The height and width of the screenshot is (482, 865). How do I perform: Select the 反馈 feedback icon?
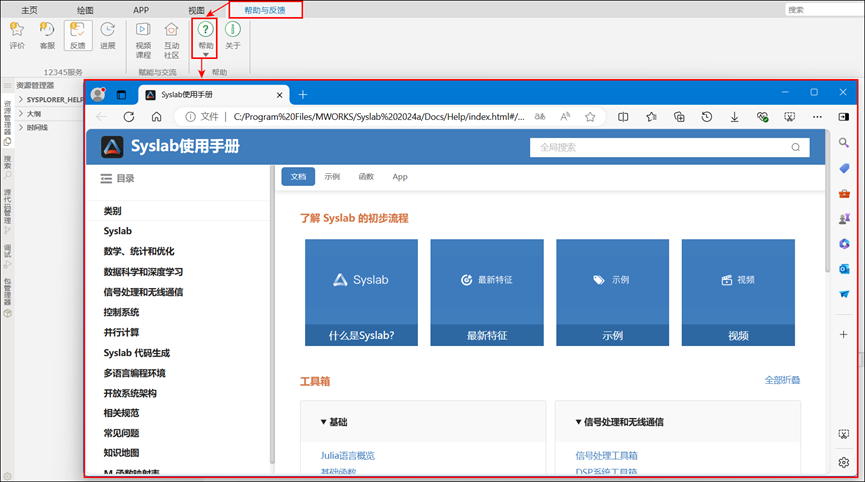pos(77,30)
